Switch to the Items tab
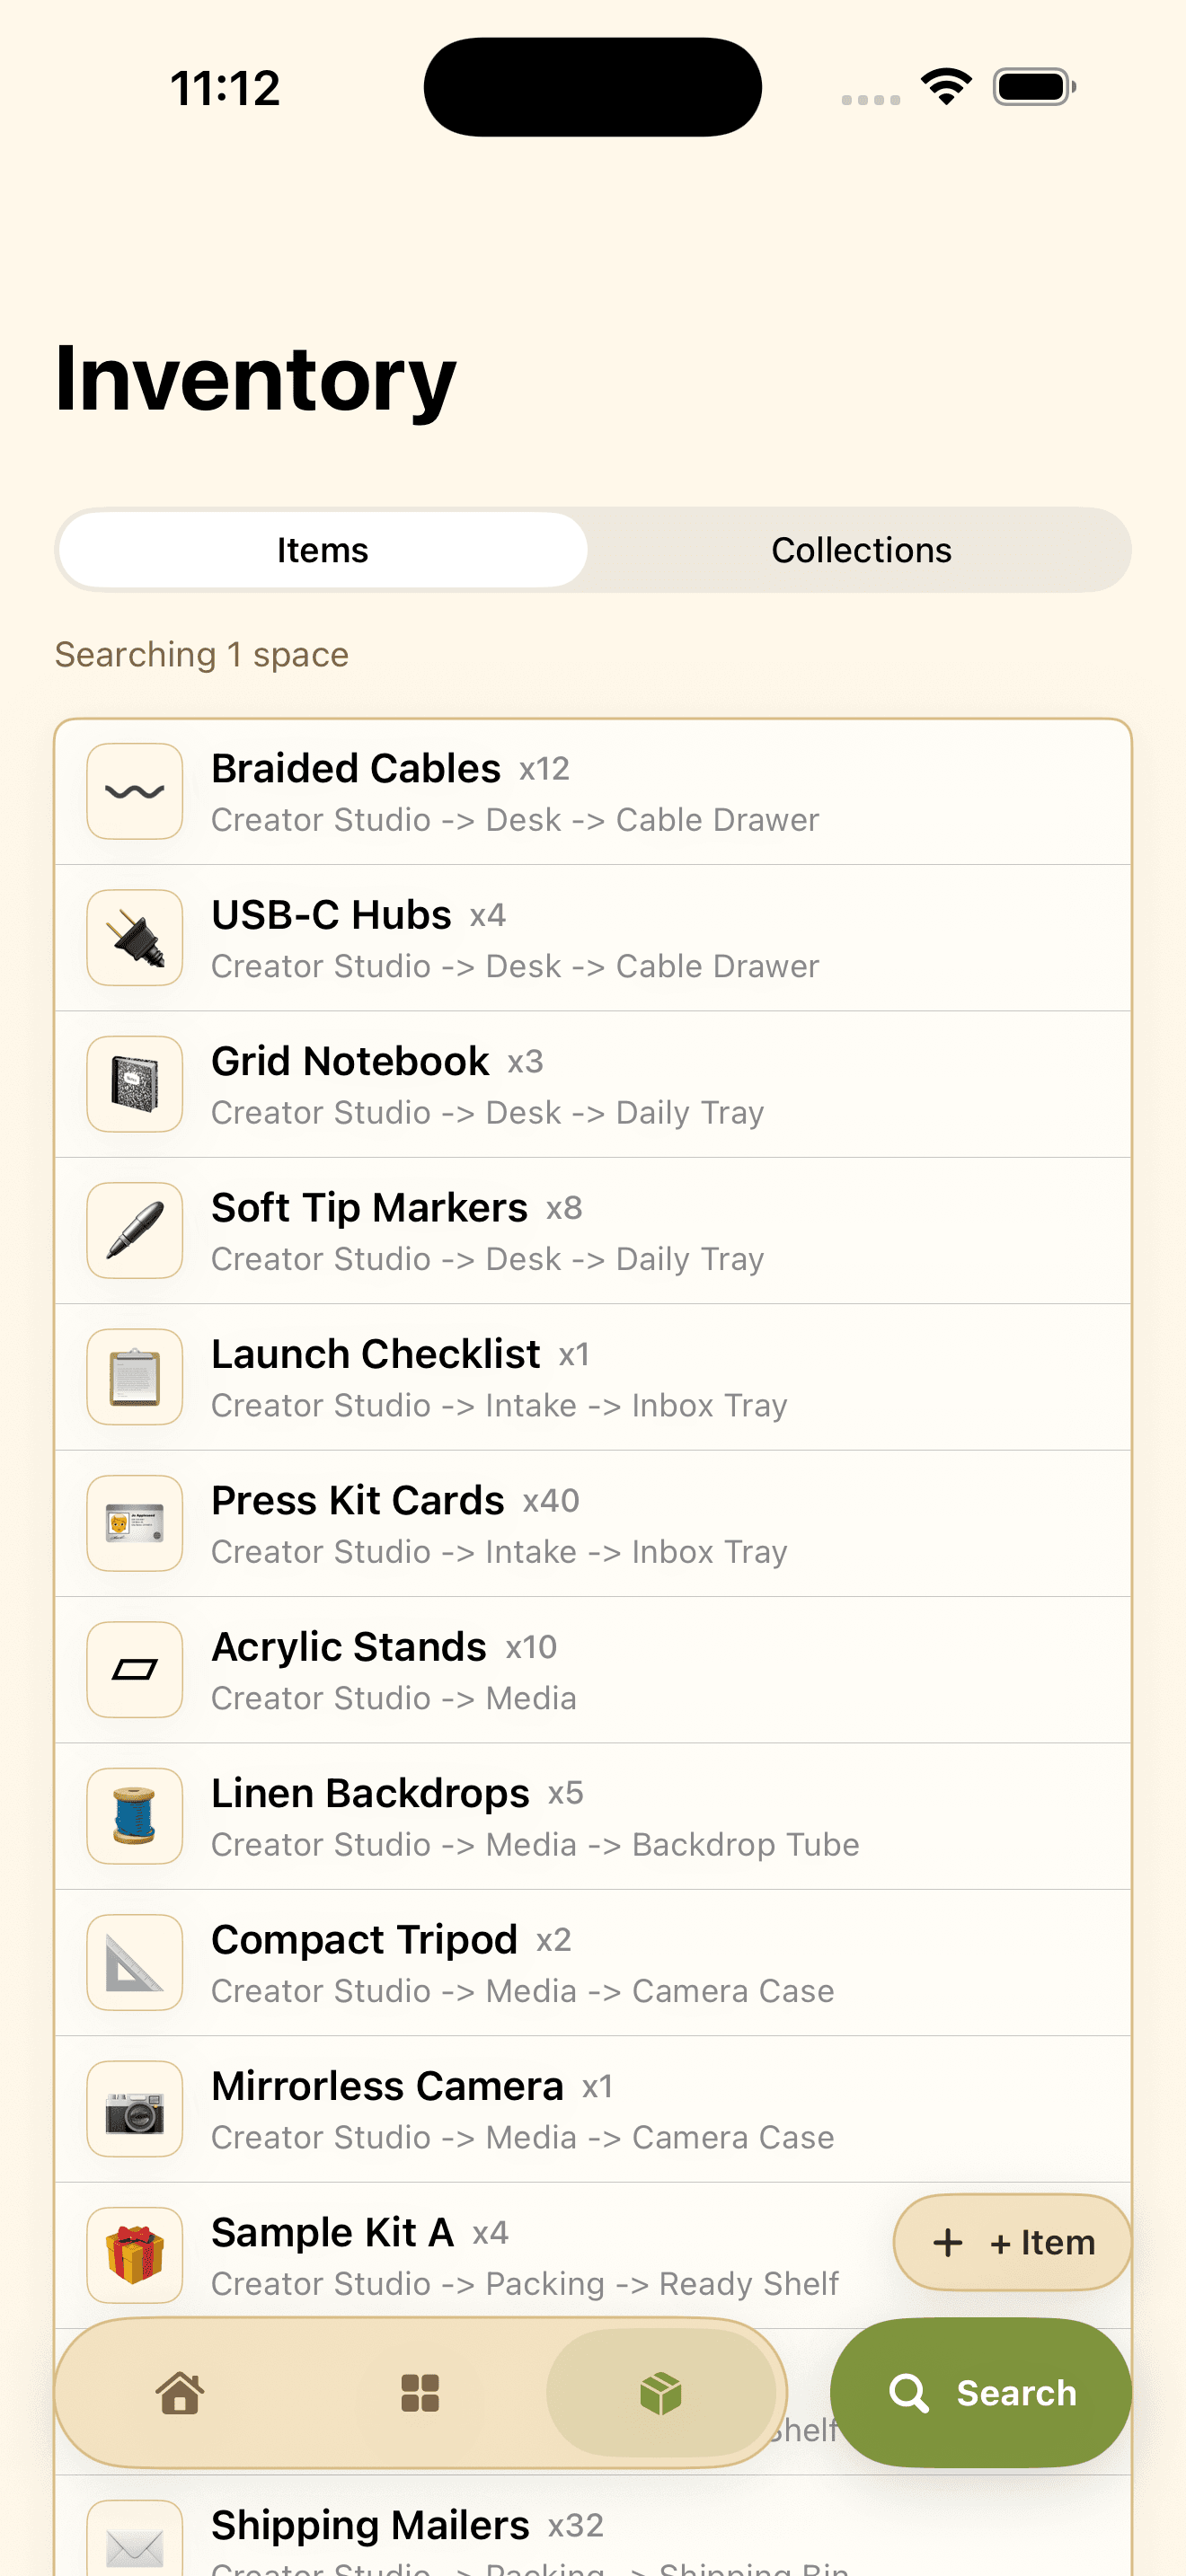 click(323, 550)
